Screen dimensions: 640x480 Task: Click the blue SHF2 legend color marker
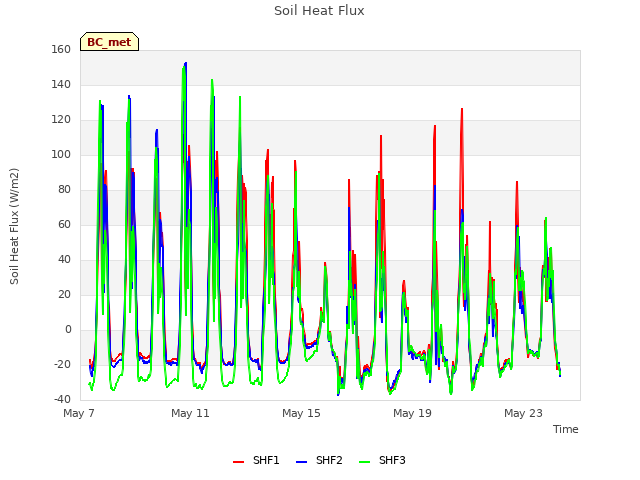[301, 462]
